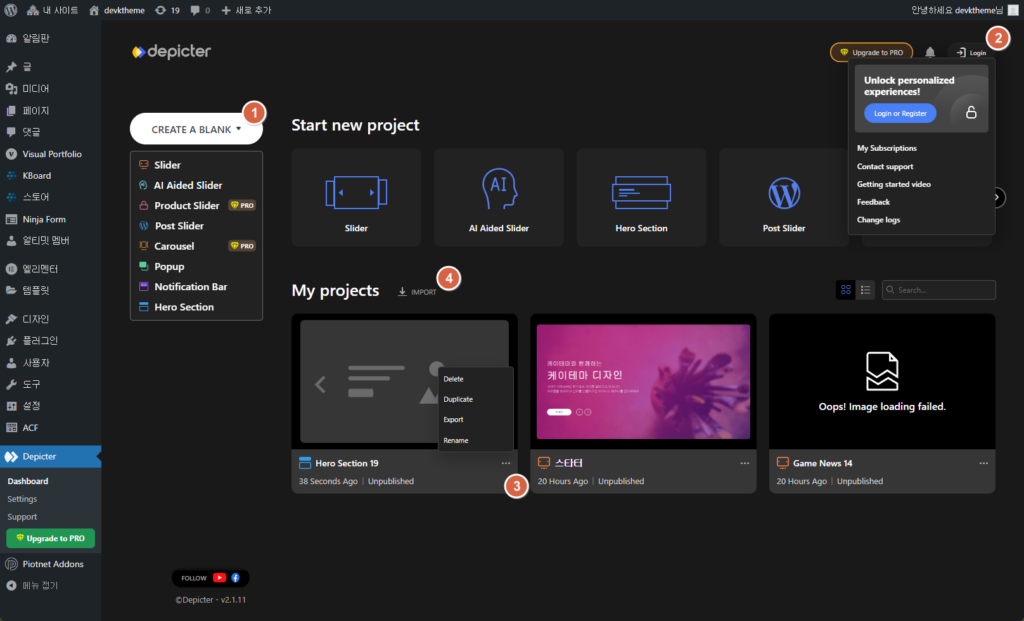Open the 내 사이트 admin bar menu
This screenshot has width=1024, height=621.
tap(52, 10)
